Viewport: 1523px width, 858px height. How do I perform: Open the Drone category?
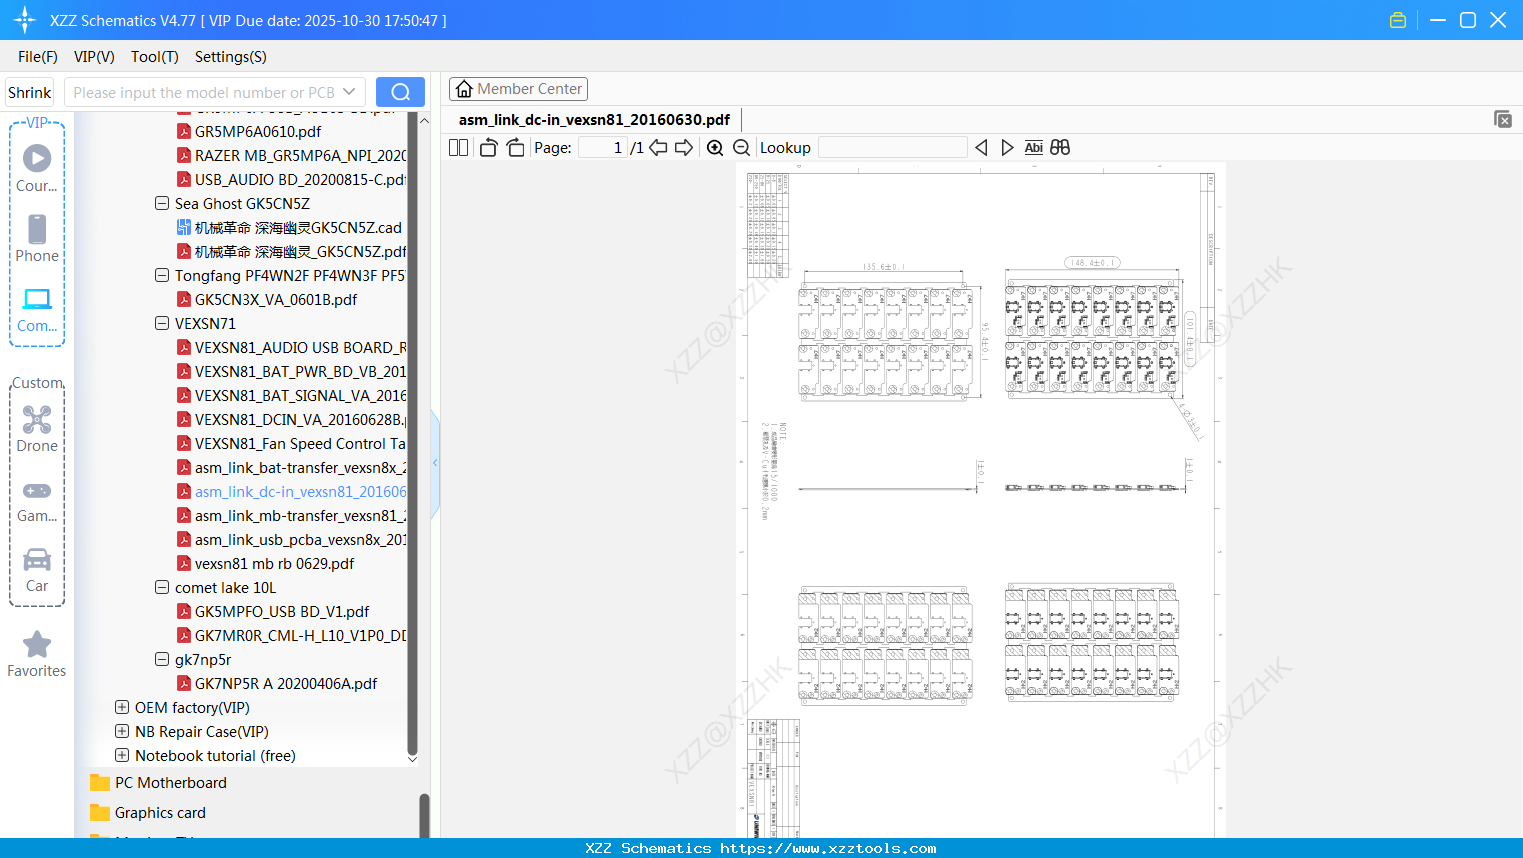pos(37,428)
